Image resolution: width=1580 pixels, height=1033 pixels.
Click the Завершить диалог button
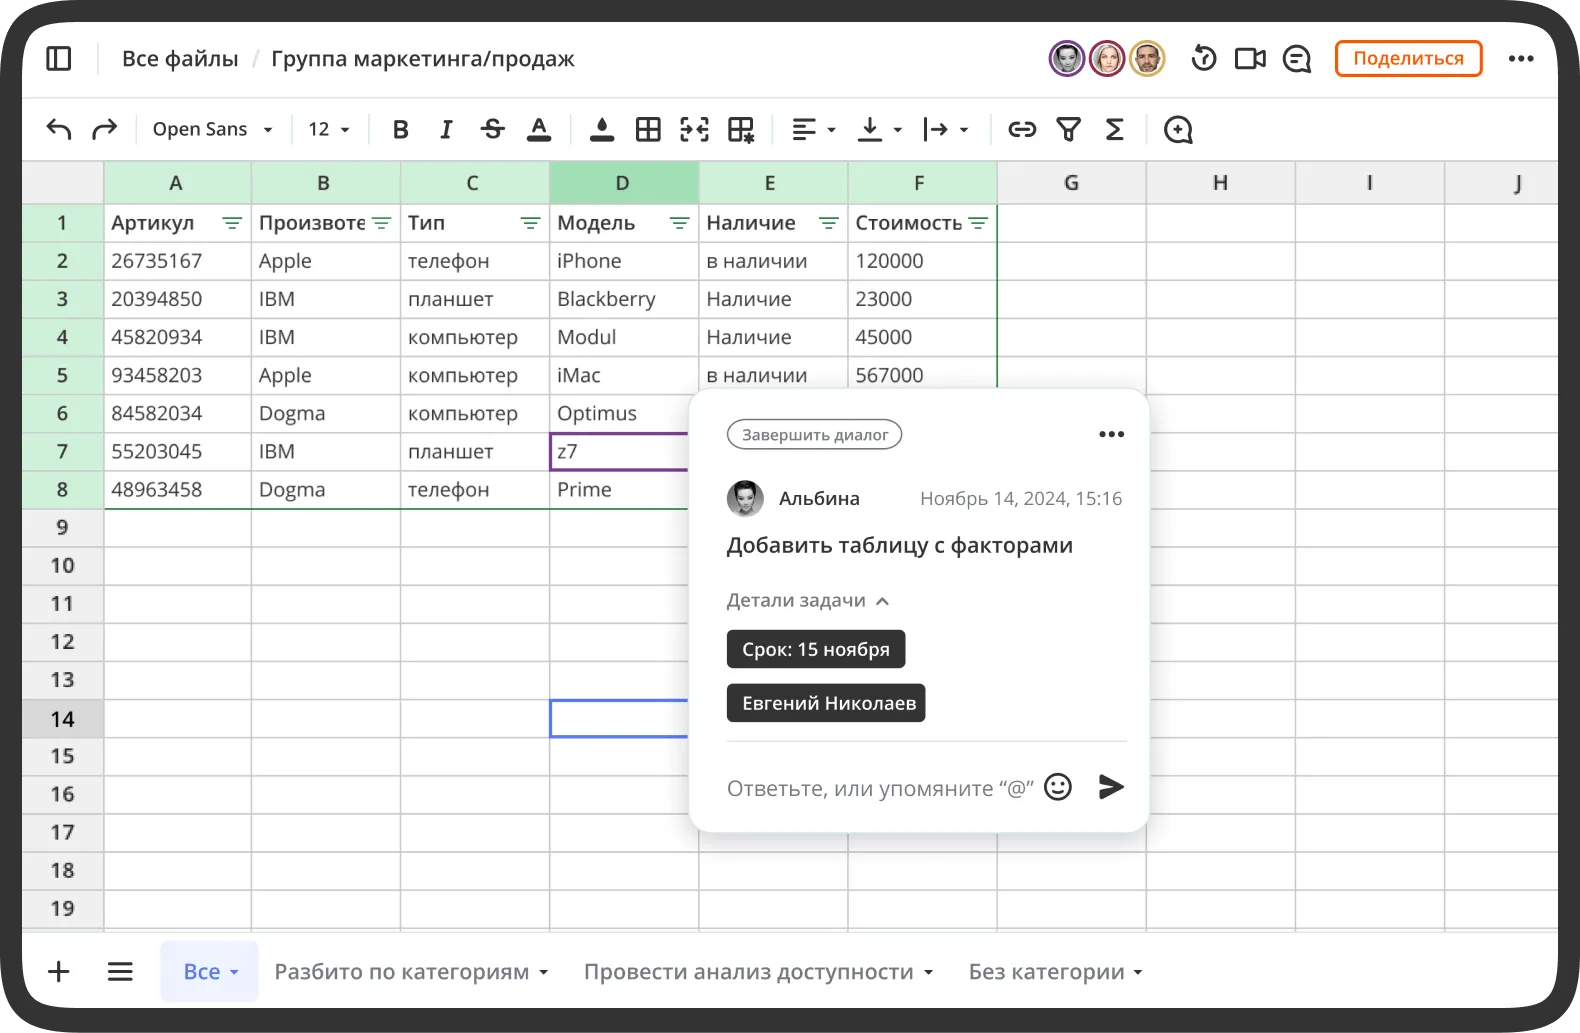(814, 435)
